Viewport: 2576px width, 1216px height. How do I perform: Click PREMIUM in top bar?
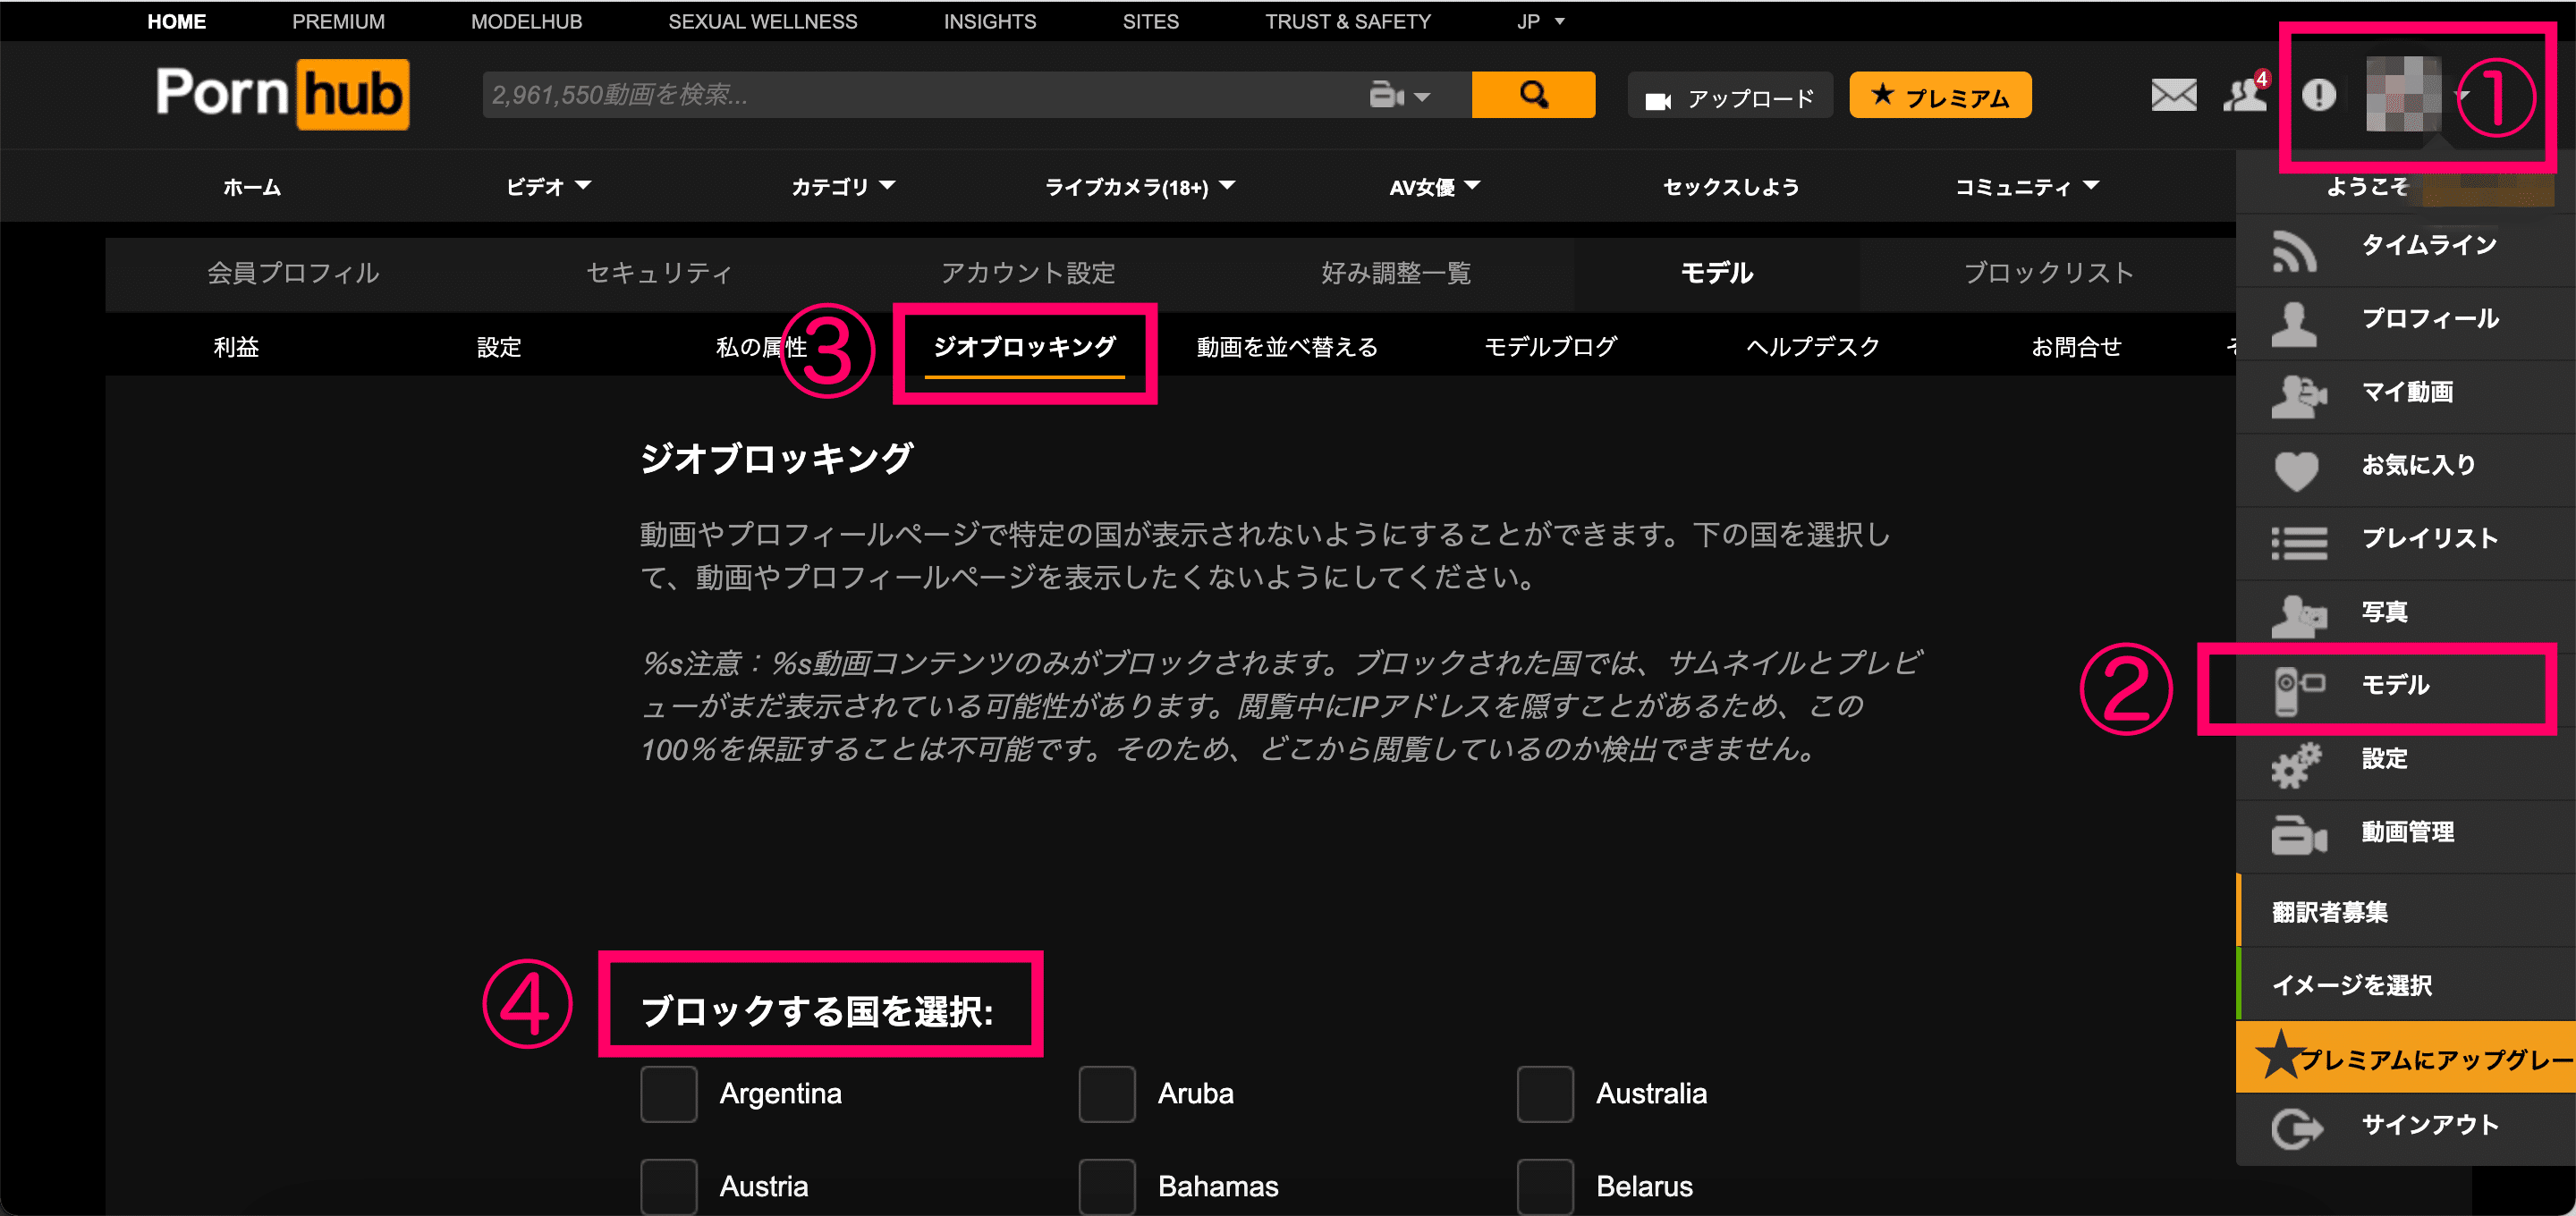pyautogui.click(x=338, y=21)
